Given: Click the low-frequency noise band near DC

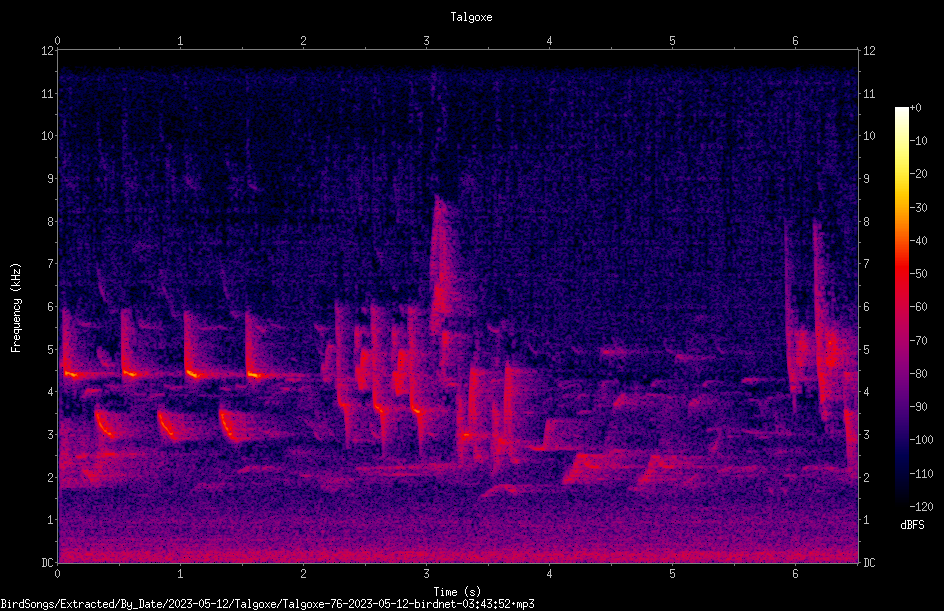Looking at the screenshot, I should (x=458, y=553).
